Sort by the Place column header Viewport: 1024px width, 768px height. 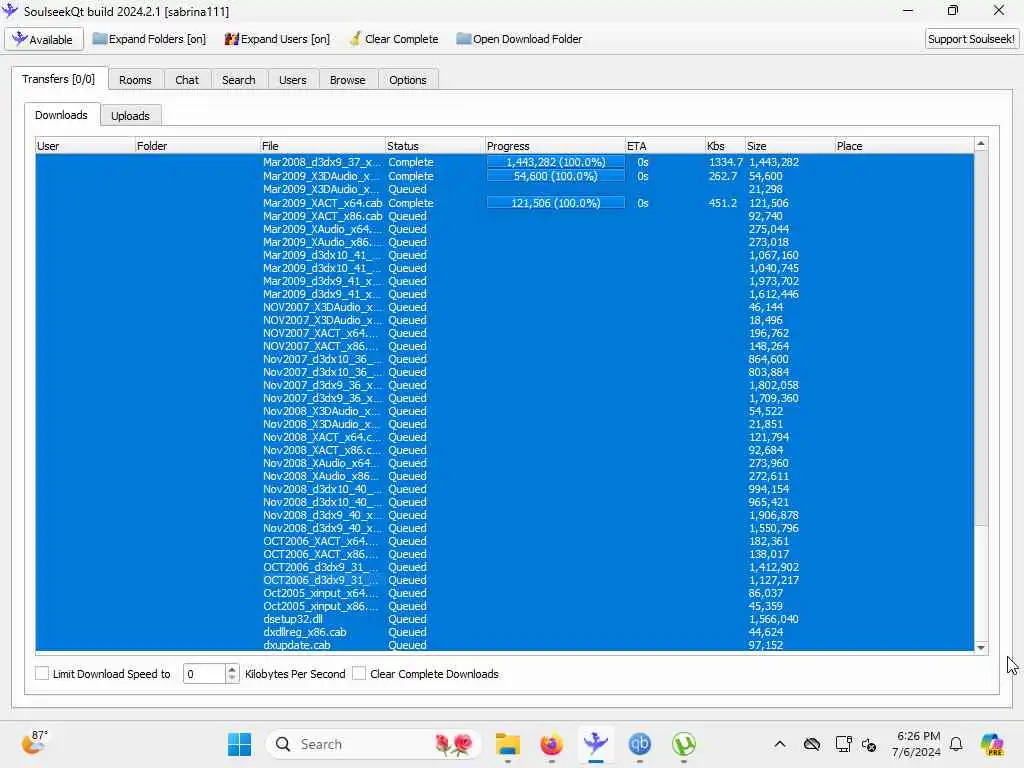(x=904, y=146)
